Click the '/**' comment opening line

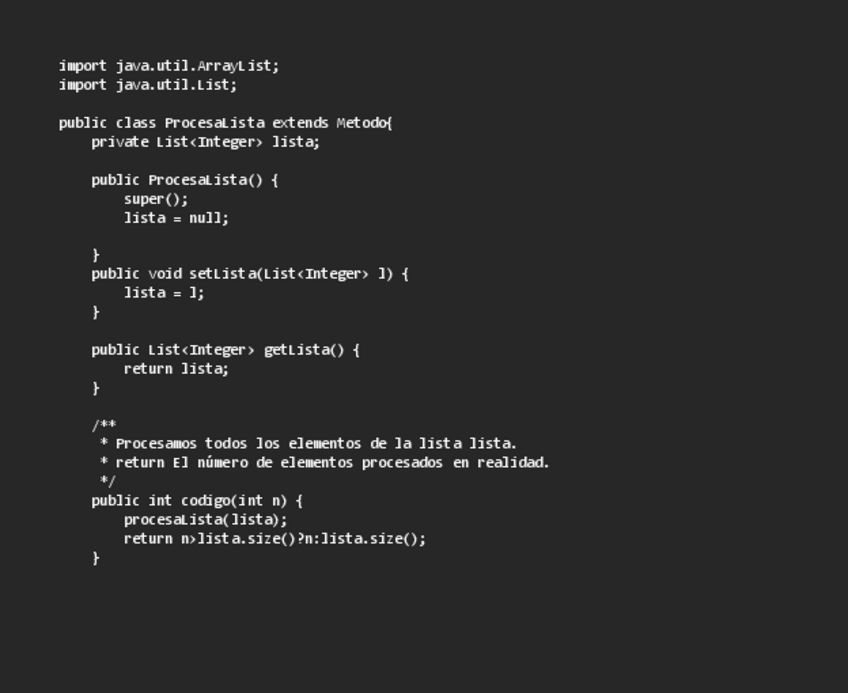coord(104,425)
